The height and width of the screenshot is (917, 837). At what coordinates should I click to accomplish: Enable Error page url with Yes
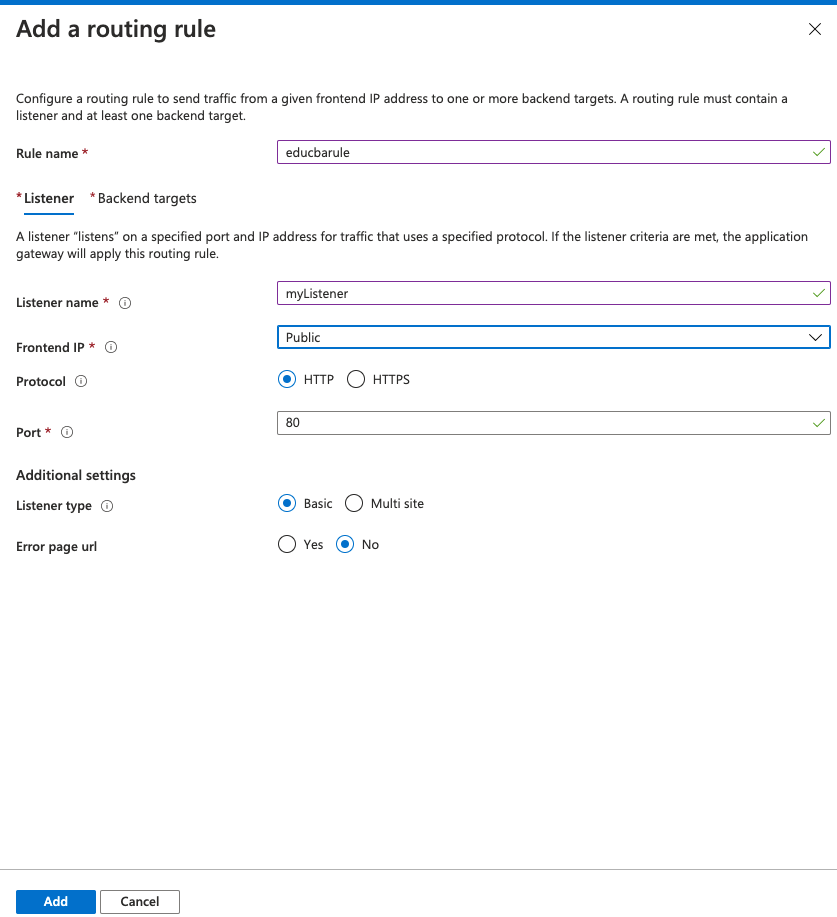(287, 545)
